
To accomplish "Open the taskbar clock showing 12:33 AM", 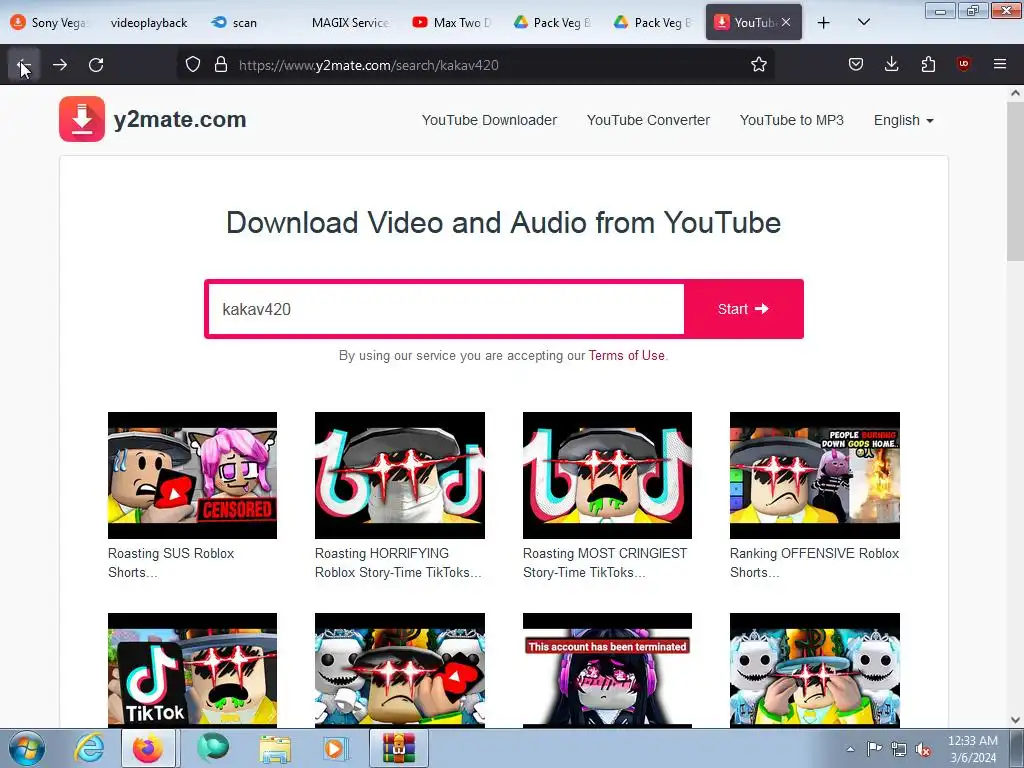I will [x=972, y=749].
